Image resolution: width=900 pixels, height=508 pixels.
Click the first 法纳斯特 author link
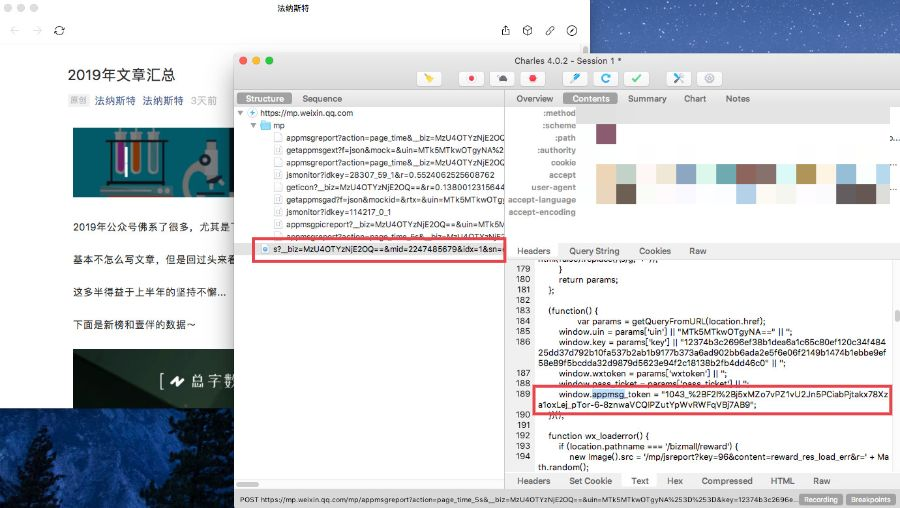115,101
